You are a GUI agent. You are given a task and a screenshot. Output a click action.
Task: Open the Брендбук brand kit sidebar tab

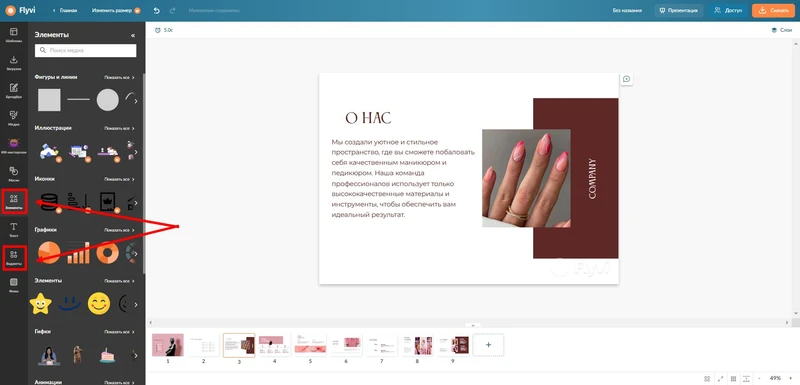click(14, 91)
